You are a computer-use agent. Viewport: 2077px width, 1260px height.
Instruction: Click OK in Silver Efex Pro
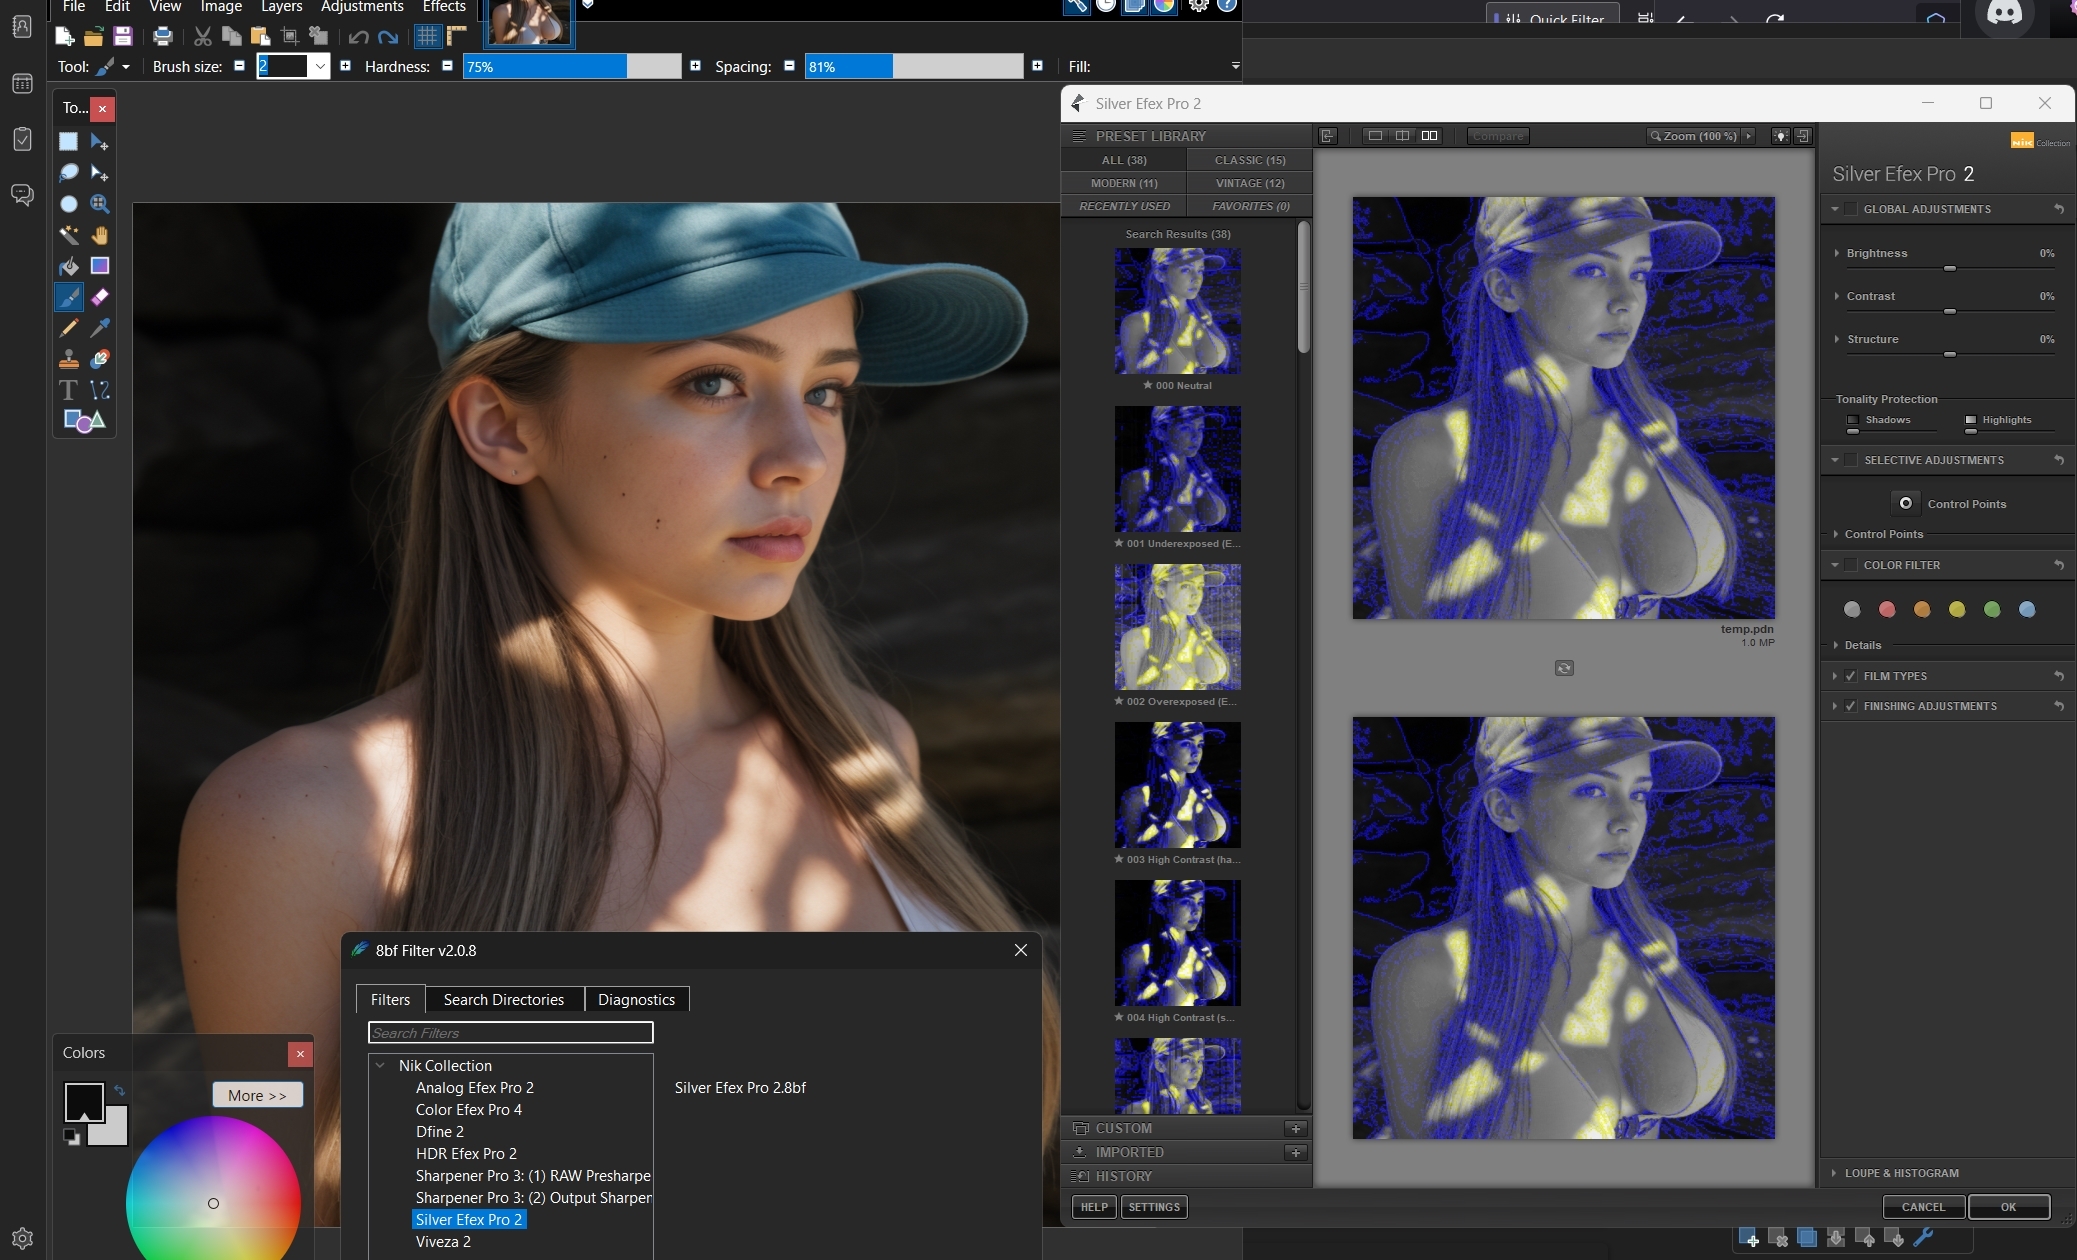tap(2008, 1207)
